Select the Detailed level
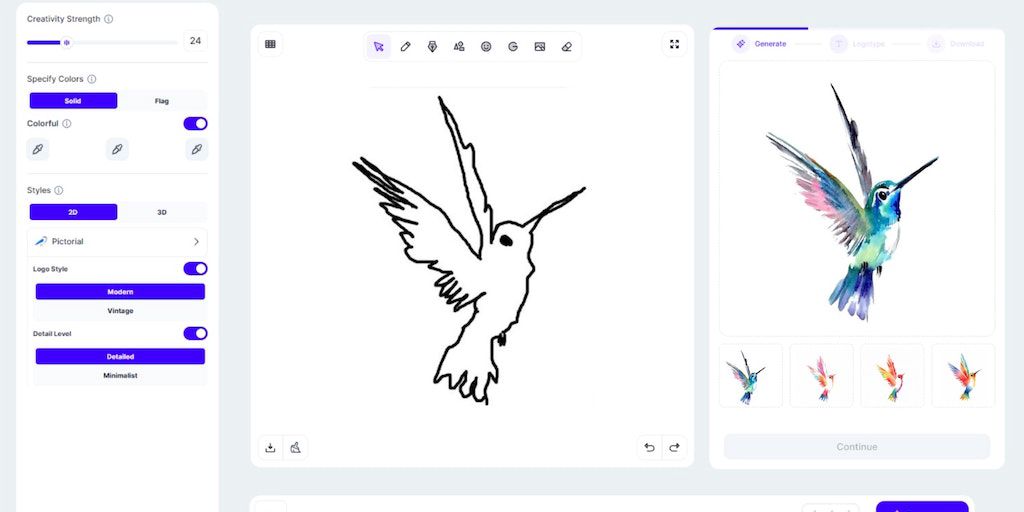The image size is (1024, 512). (x=120, y=357)
